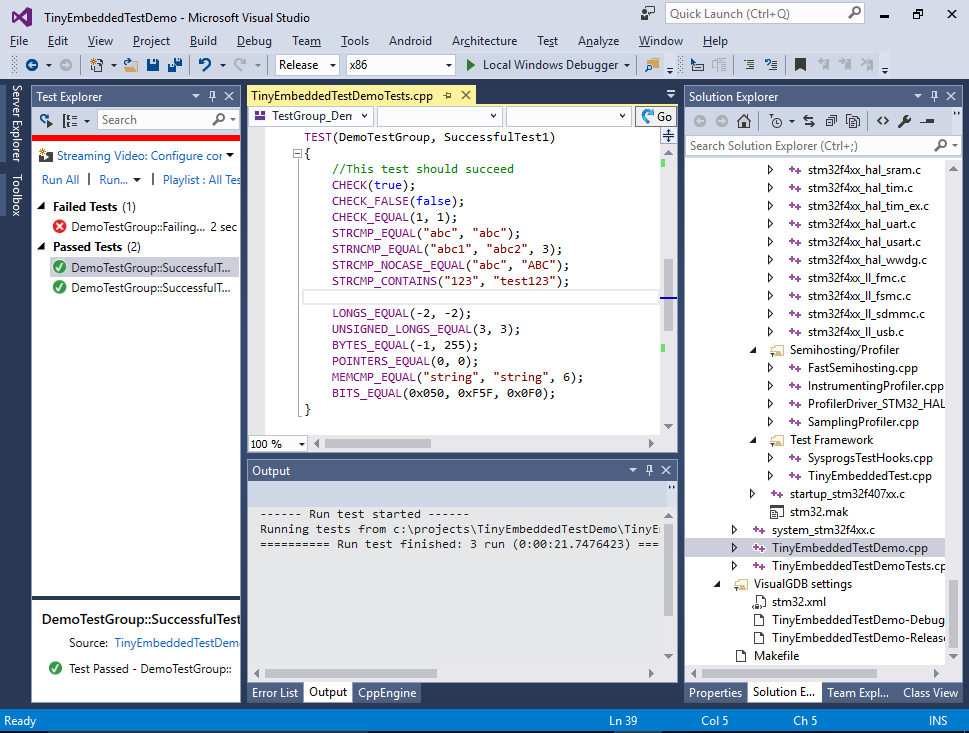This screenshot has width=969, height=733.
Task: Open the TestGroup_Den scope dropdown
Action: tap(365, 116)
